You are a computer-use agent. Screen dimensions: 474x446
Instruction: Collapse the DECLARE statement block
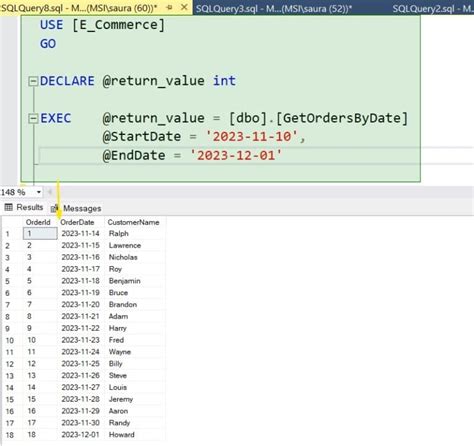(x=33, y=81)
